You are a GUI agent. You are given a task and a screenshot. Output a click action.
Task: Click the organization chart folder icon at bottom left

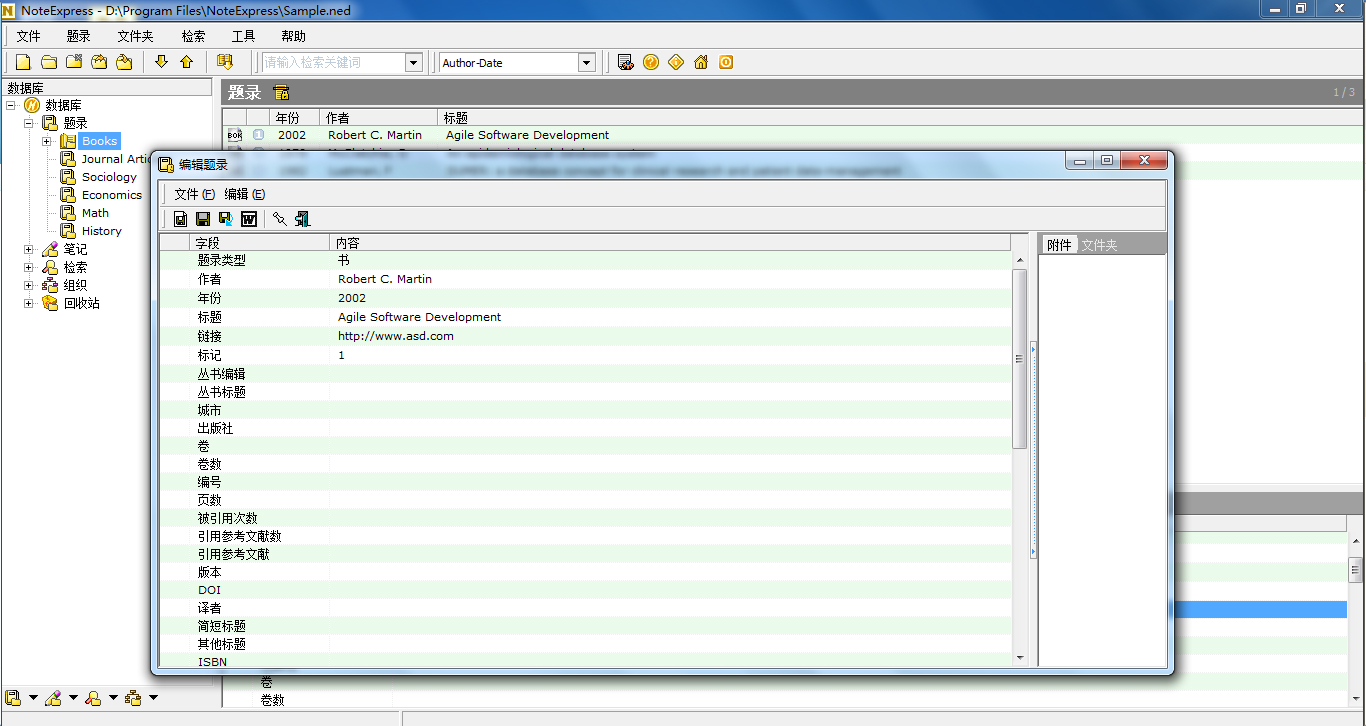(x=133, y=698)
